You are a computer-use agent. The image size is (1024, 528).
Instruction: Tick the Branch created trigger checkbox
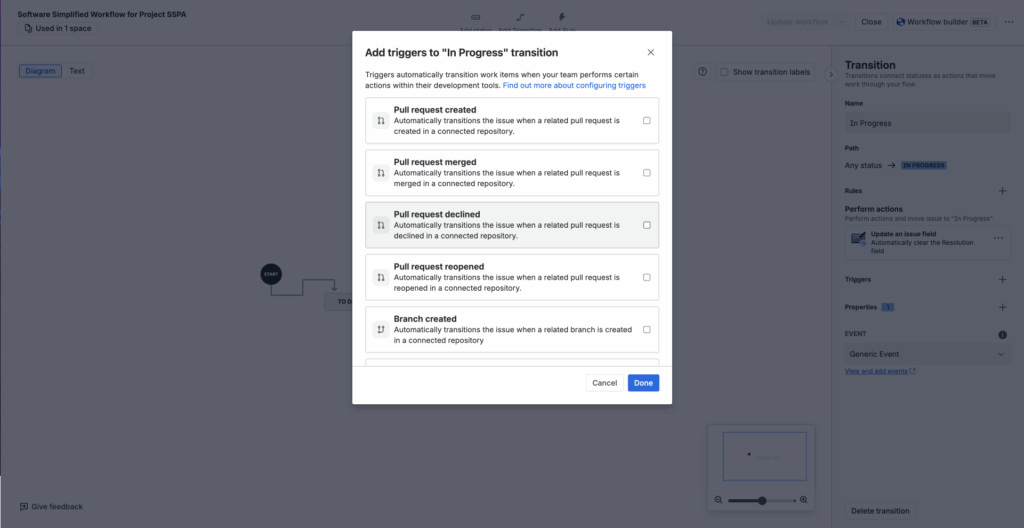tap(647, 329)
